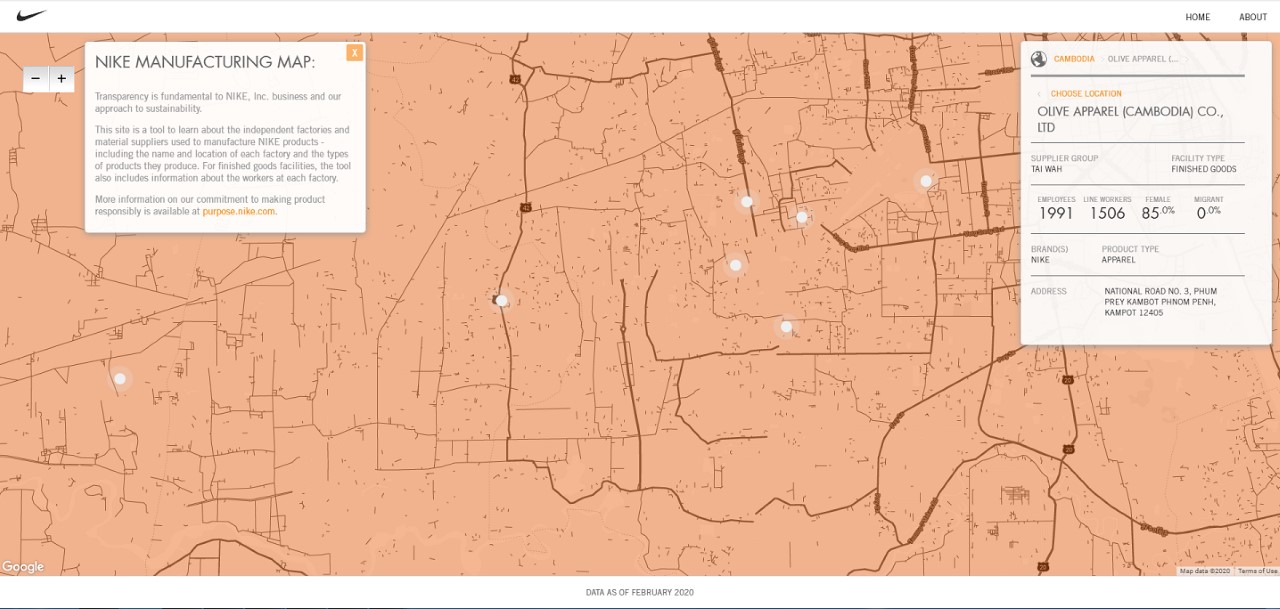
Task: Click the NIKE MANUFACTURING MAP heading
Action: click(205, 62)
